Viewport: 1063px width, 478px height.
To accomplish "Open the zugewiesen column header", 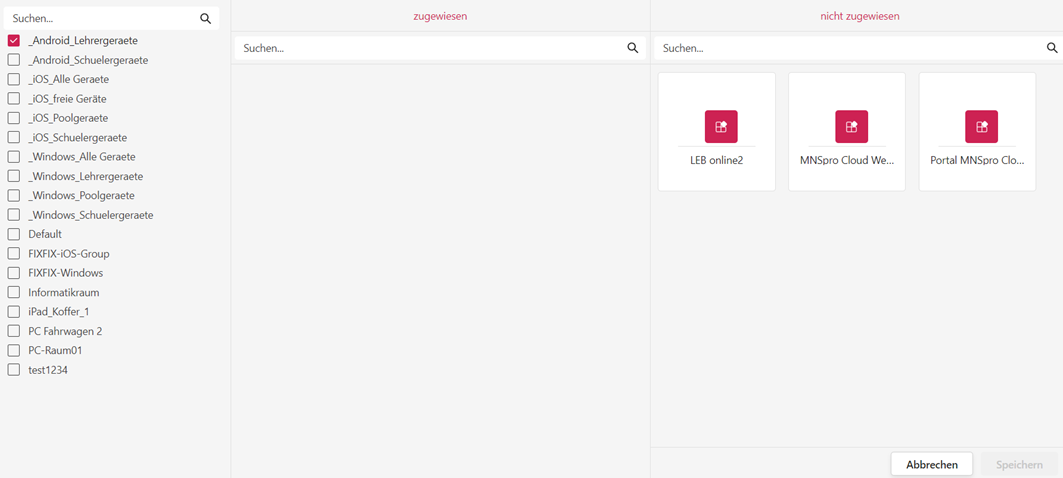I will coord(440,16).
